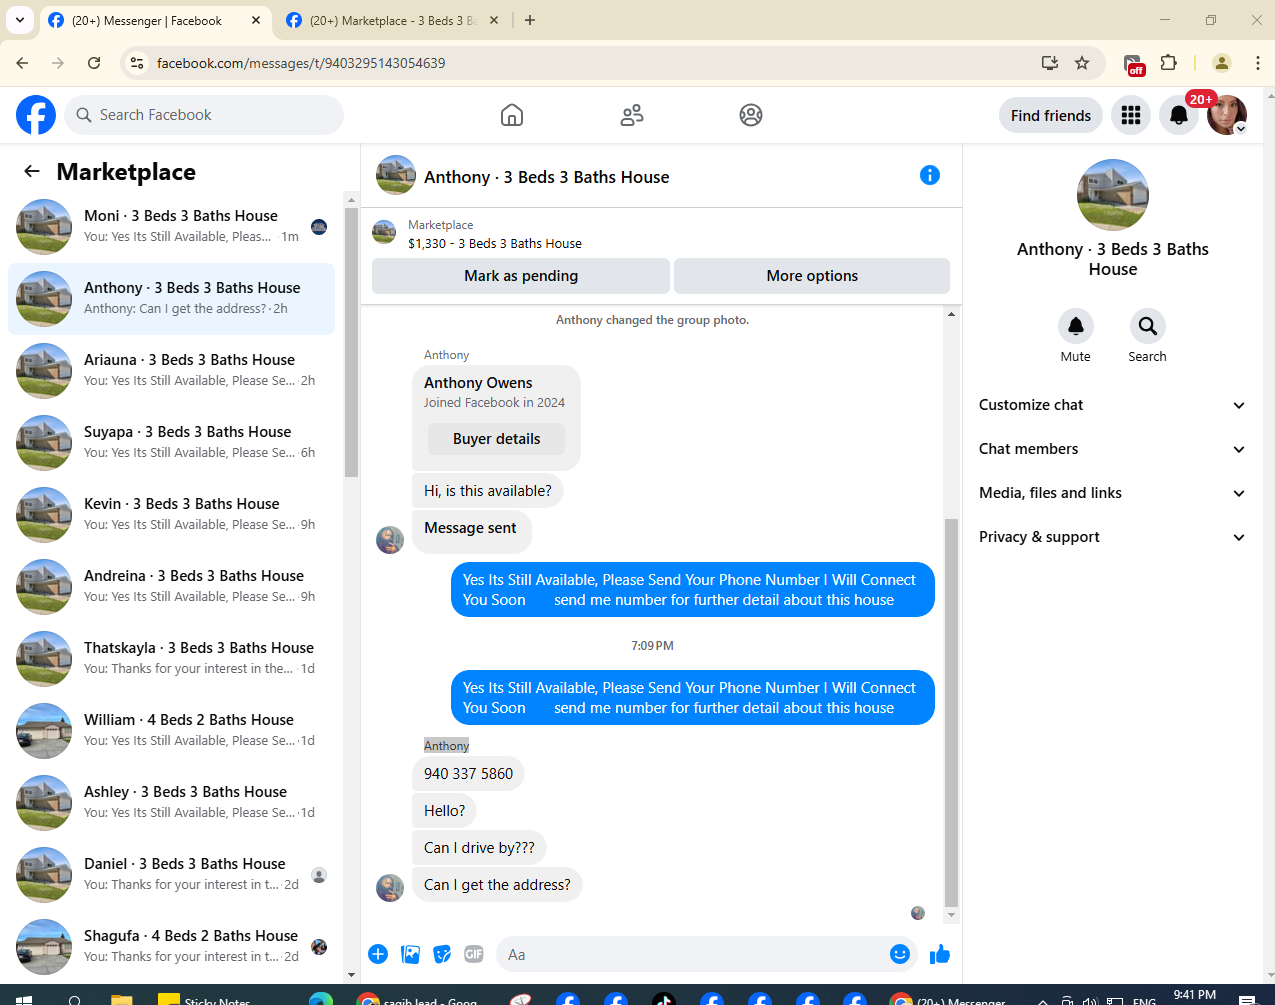Click house photo in right panel
Image resolution: width=1275 pixels, height=1005 pixels.
click(1113, 195)
